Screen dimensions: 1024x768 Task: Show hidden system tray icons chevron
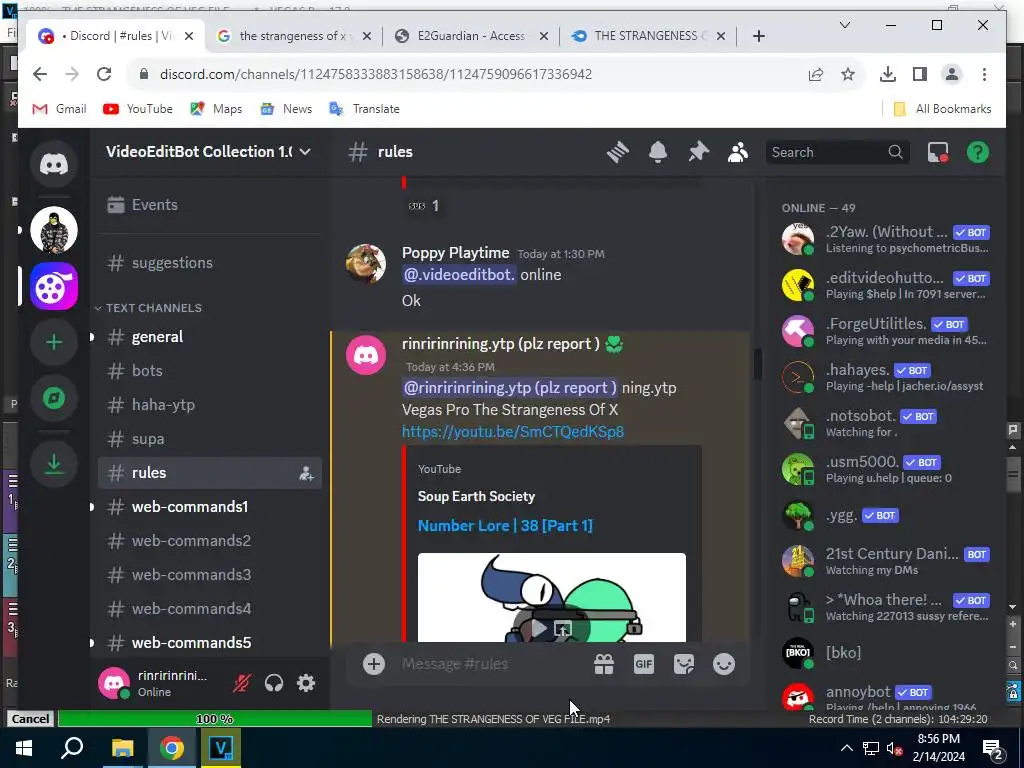click(x=846, y=748)
